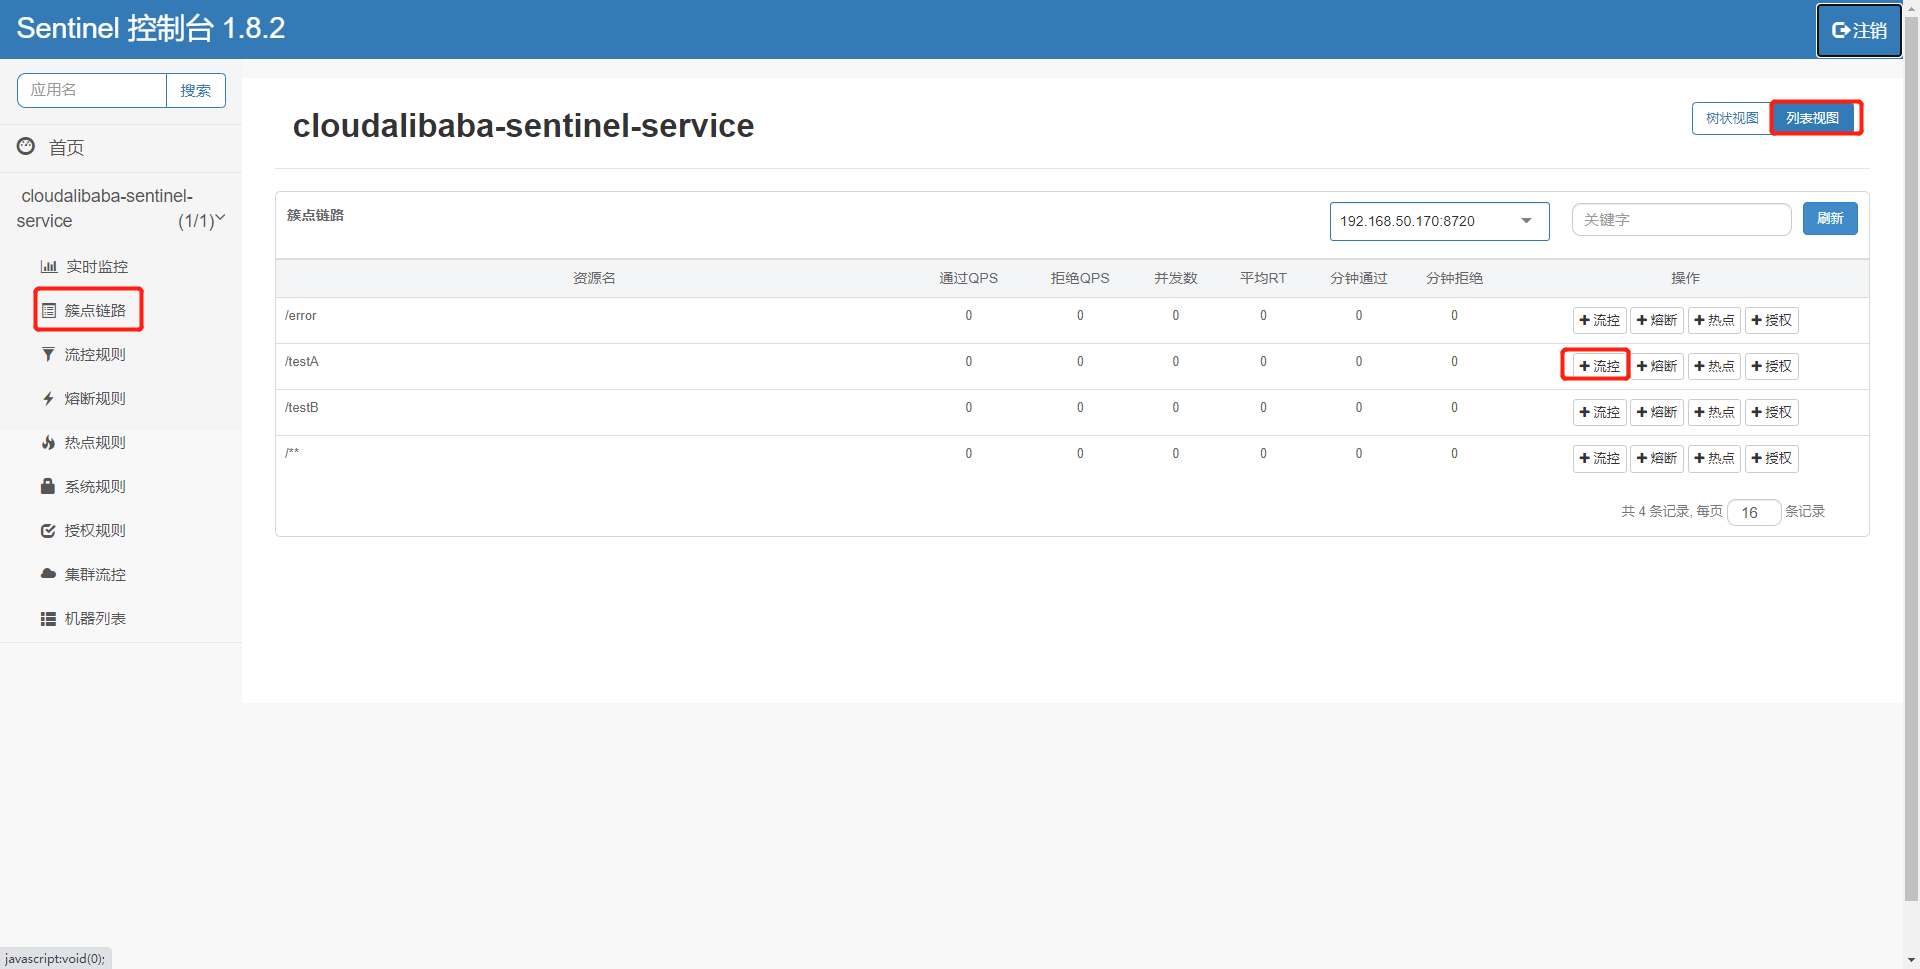Focus the 关键字 keyword input field
Screen dimensions: 1920x969
point(1681,219)
